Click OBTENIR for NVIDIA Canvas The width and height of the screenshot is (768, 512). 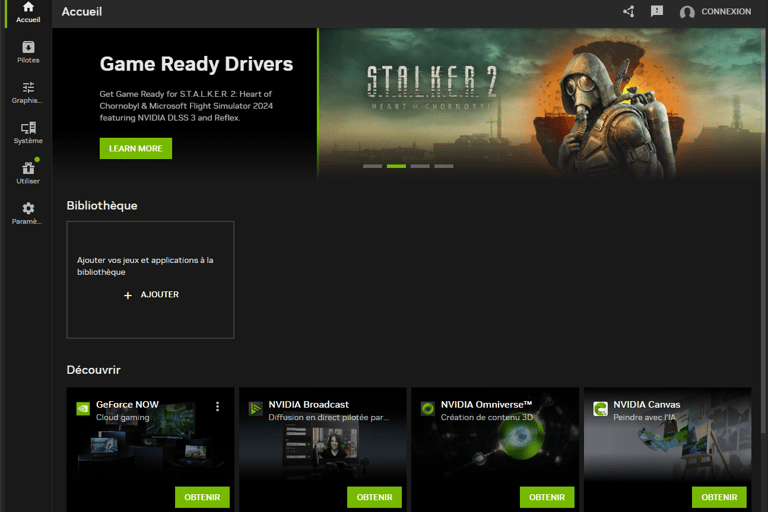pos(719,497)
